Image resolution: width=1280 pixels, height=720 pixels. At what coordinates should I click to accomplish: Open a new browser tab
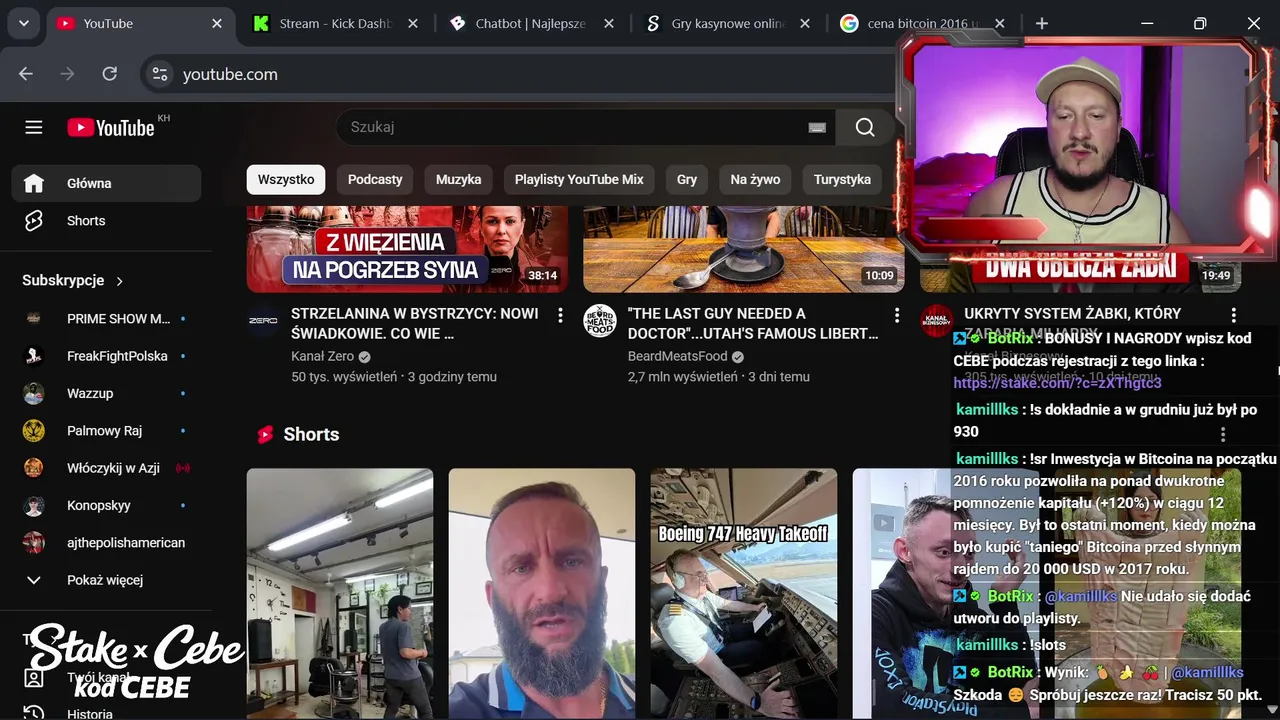pyautogui.click(x=1042, y=23)
